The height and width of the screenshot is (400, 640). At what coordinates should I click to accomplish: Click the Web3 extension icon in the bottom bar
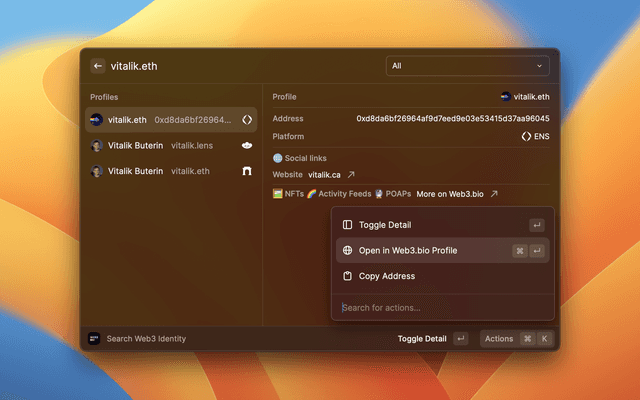94,339
